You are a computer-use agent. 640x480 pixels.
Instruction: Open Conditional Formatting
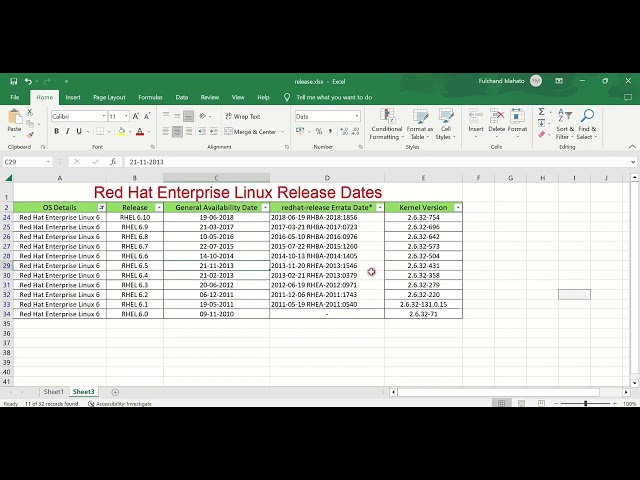[x=386, y=124]
